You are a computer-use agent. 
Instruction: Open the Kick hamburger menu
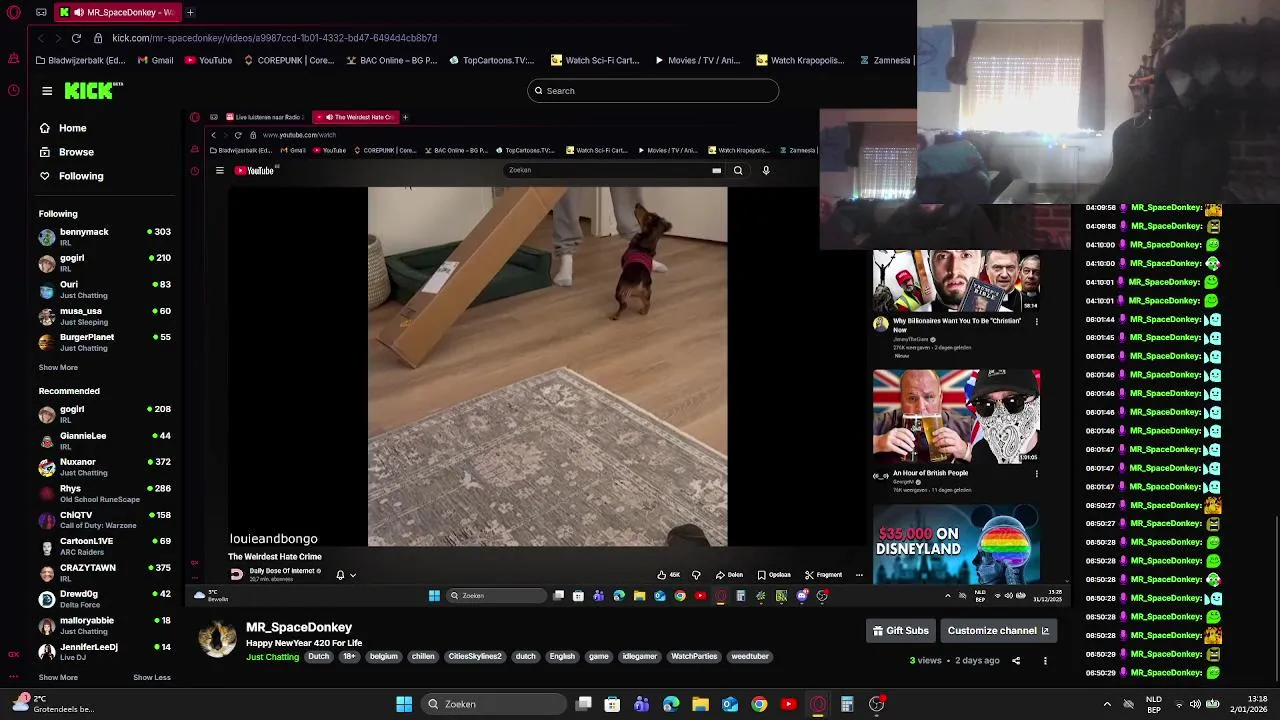(47, 91)
